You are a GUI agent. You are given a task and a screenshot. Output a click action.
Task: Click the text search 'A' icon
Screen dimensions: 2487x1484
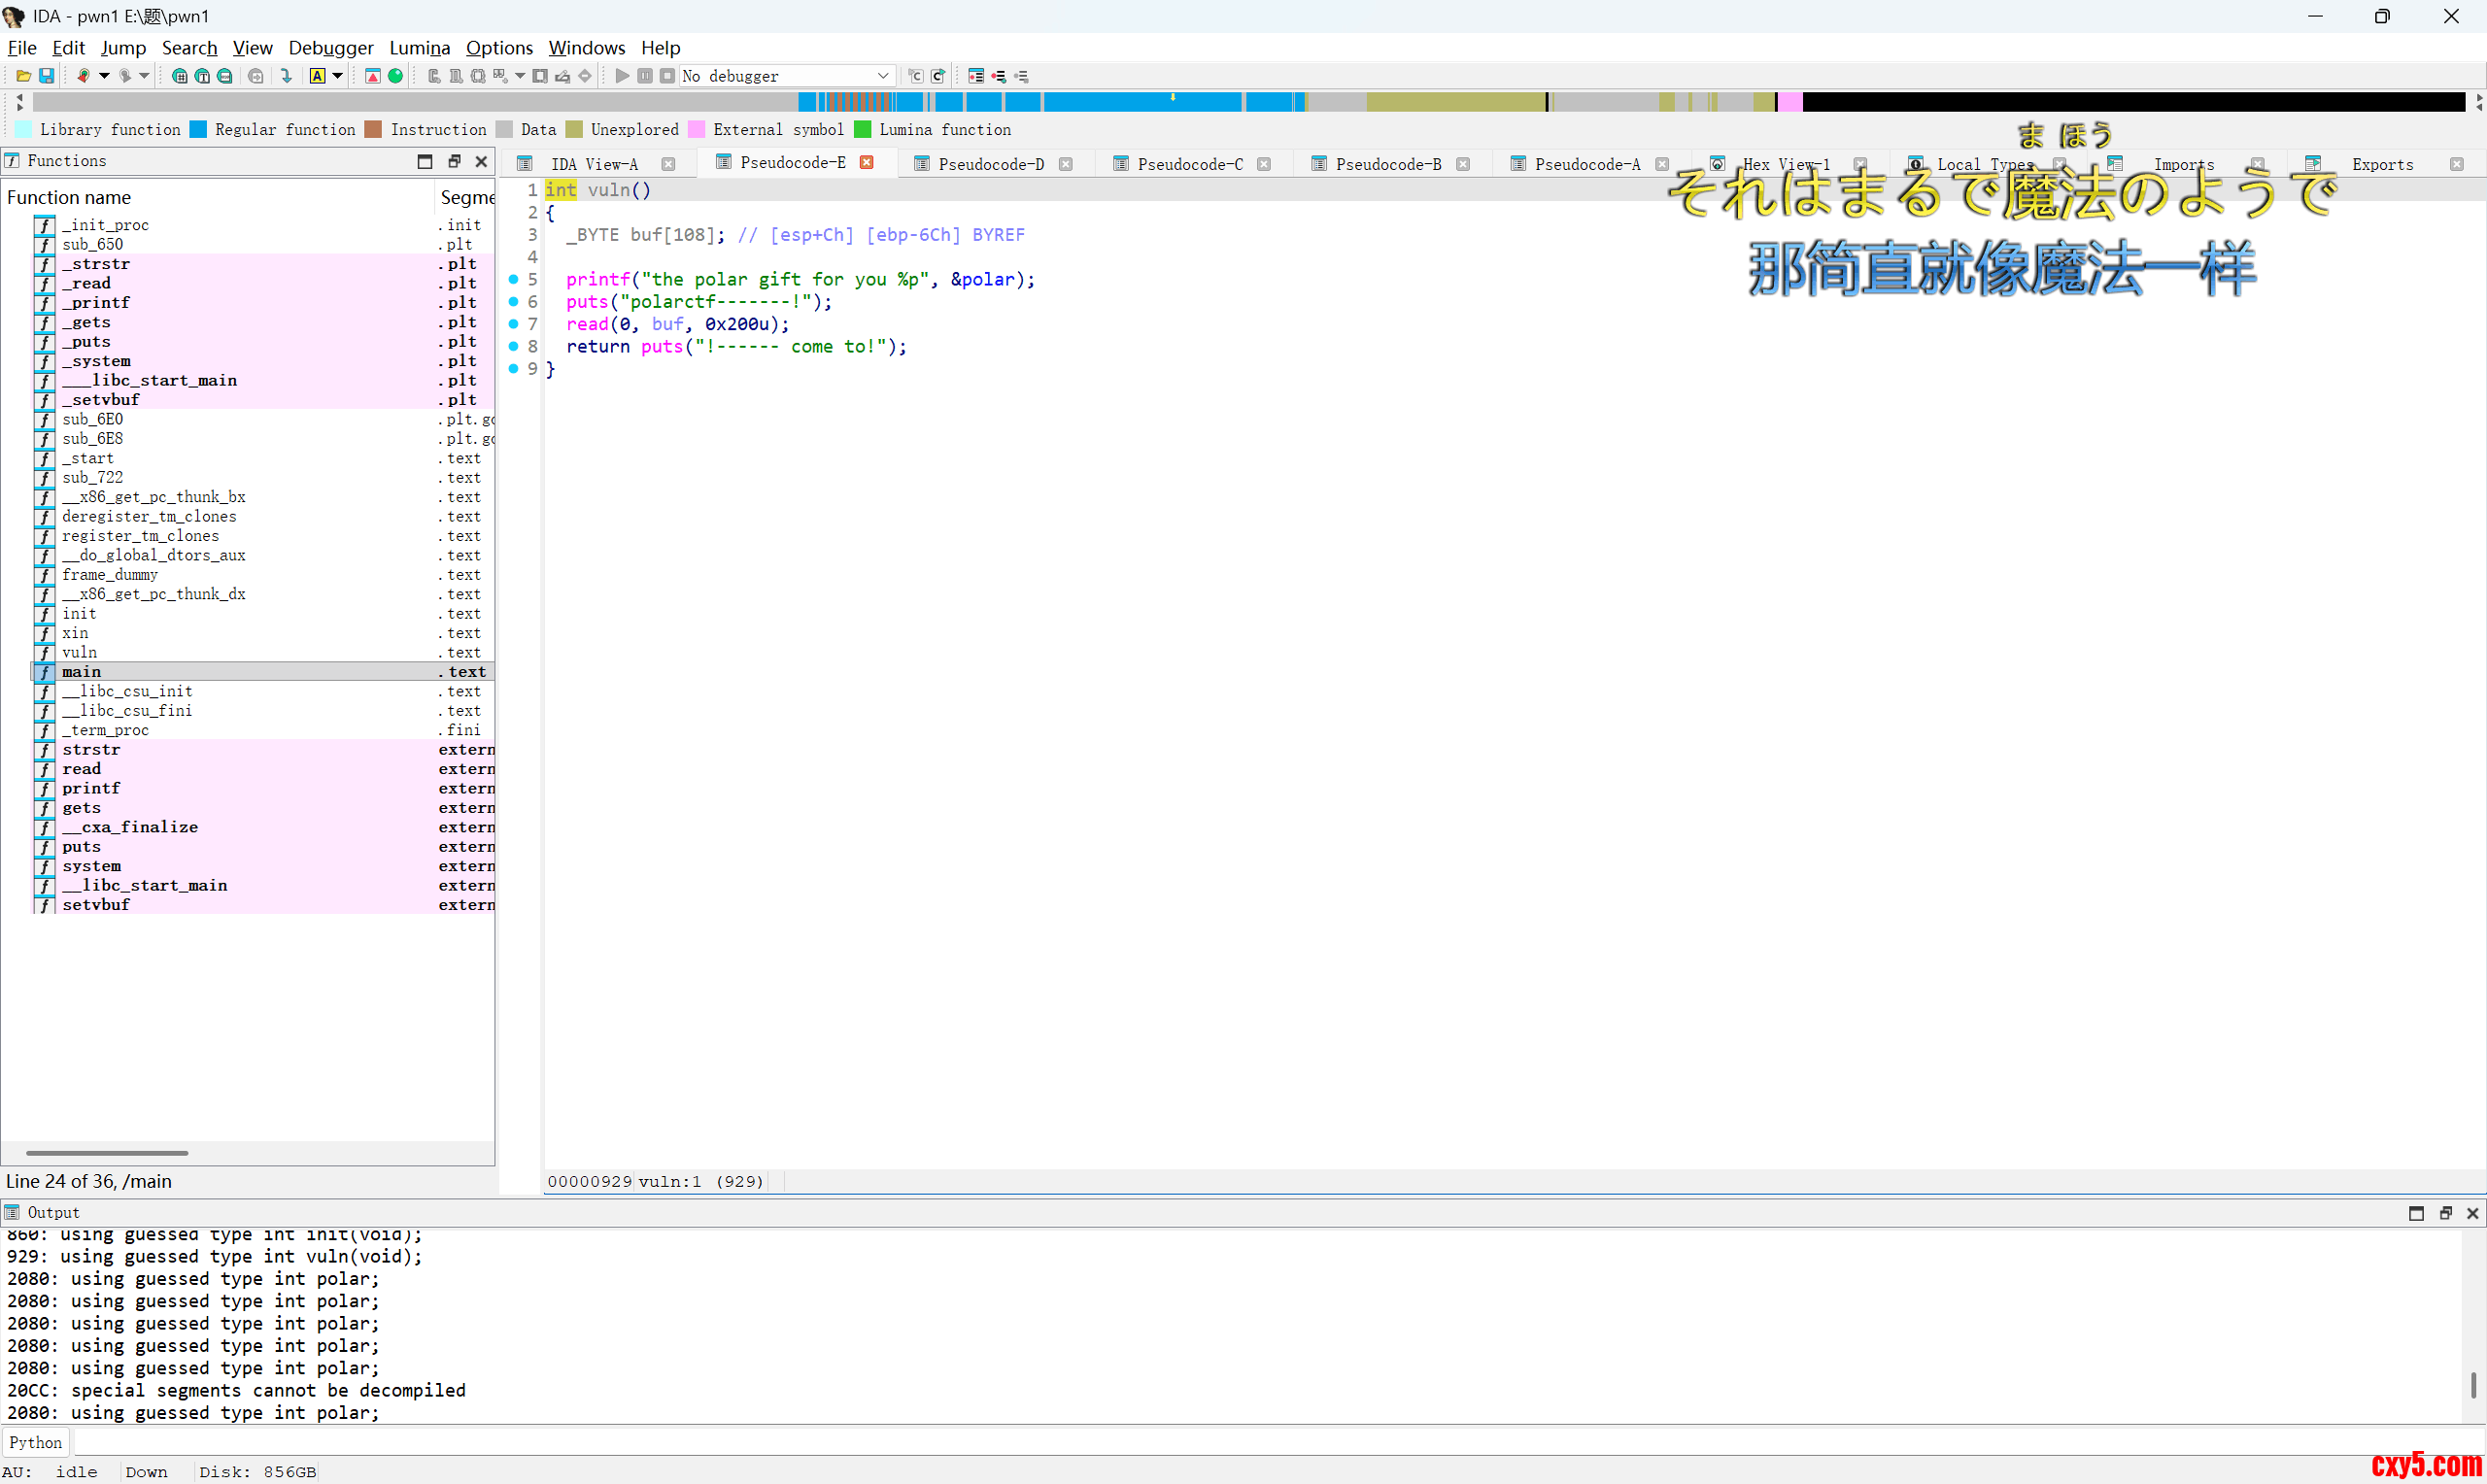click(317, 76)
